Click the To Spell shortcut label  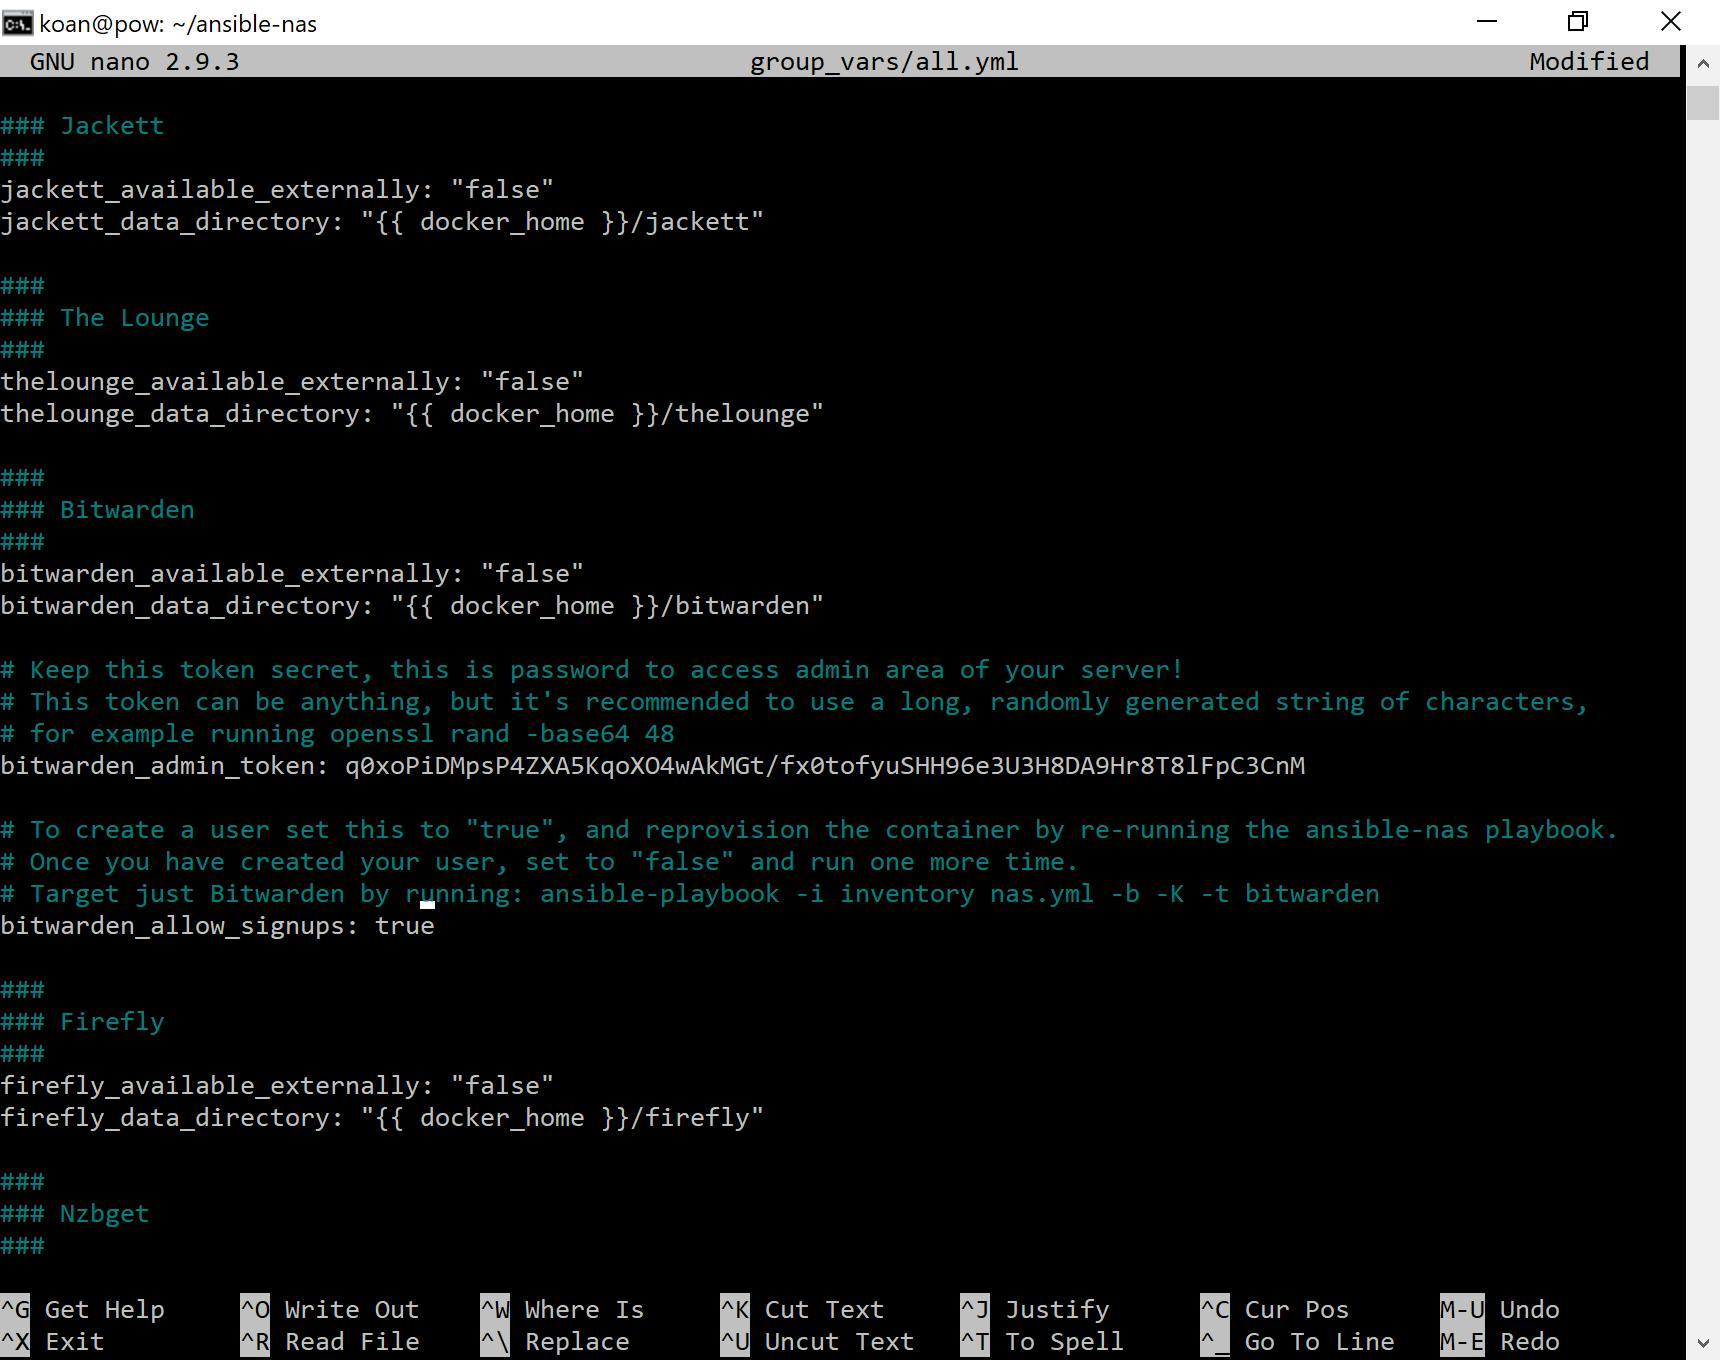[x=1064, y=1342]
